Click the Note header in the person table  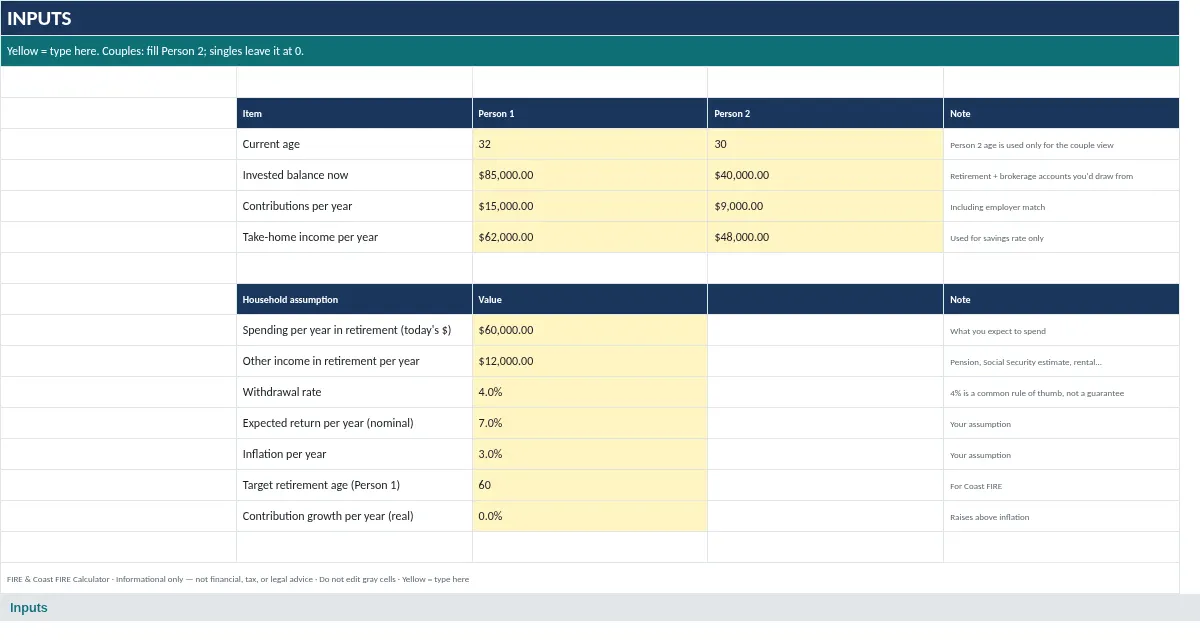point(1061,113)
